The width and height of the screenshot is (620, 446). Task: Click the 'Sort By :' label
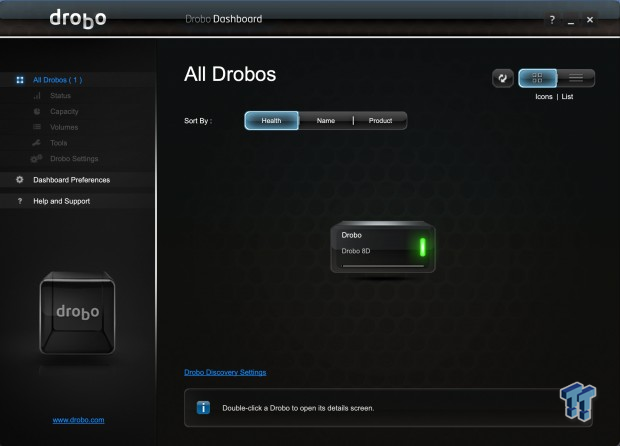point(198,121)
